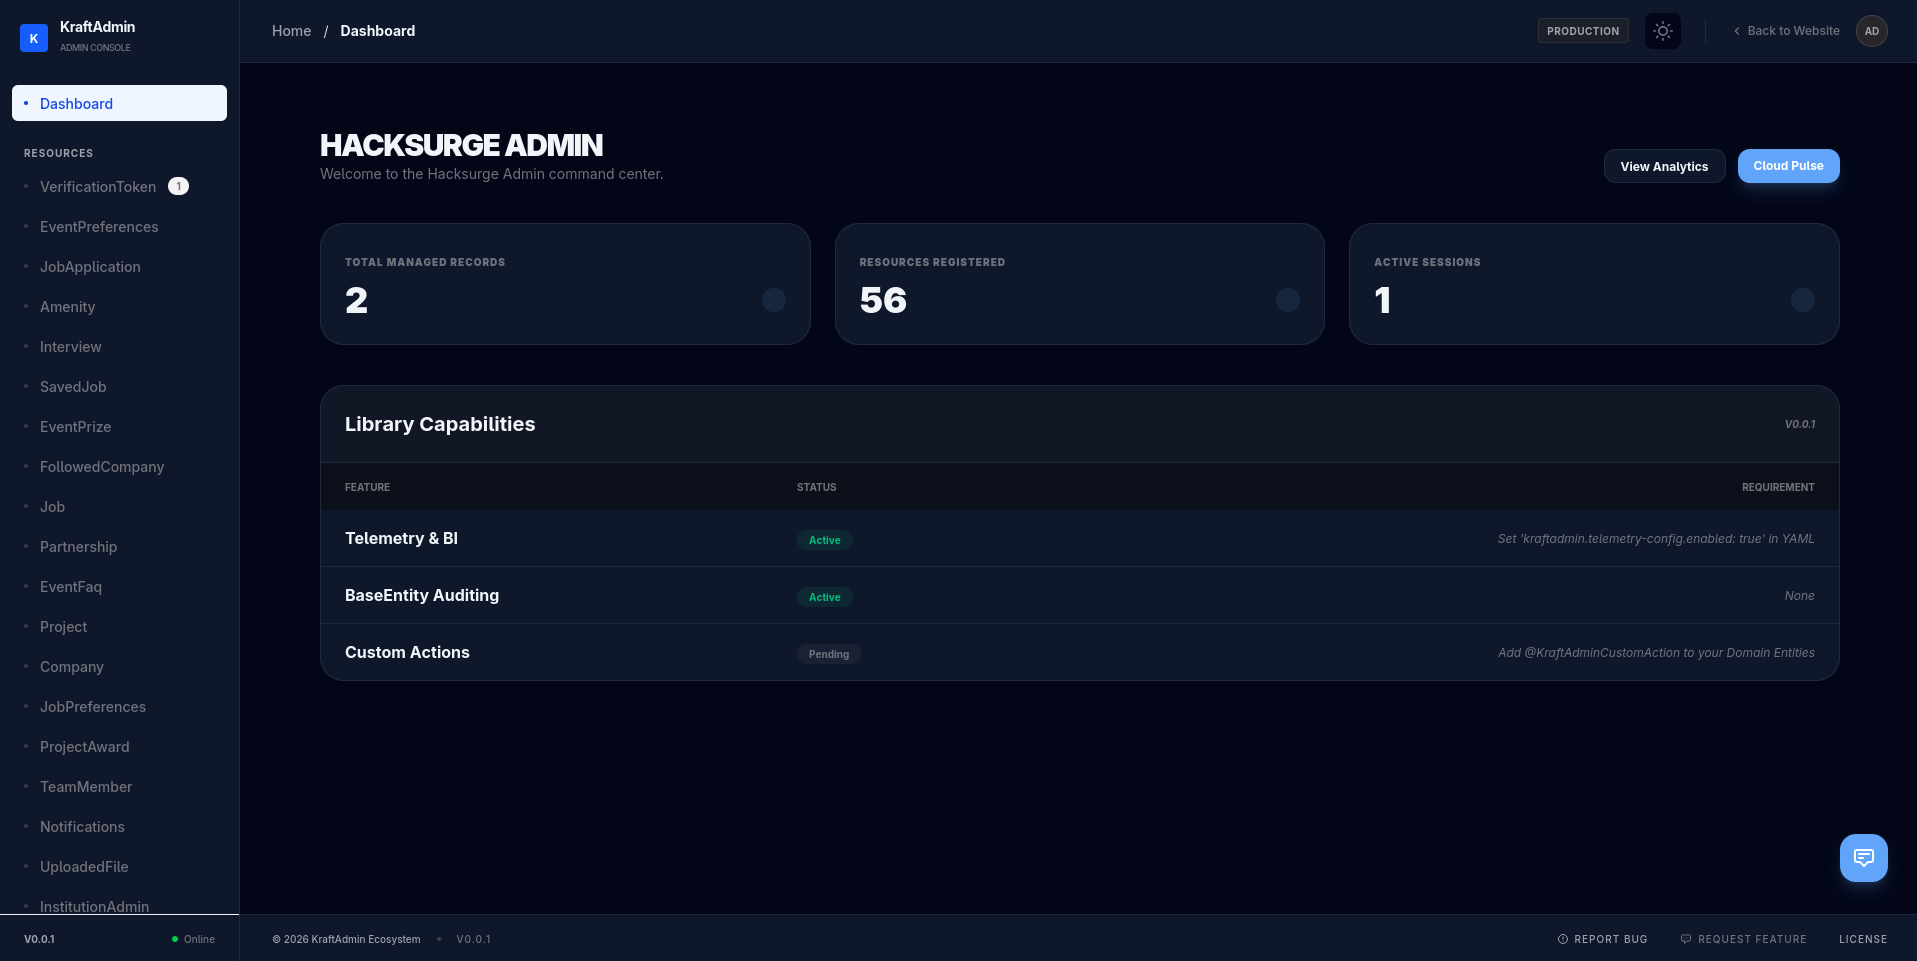
Task: Click the Resources Registered card icon
Action: [1287, 300]
